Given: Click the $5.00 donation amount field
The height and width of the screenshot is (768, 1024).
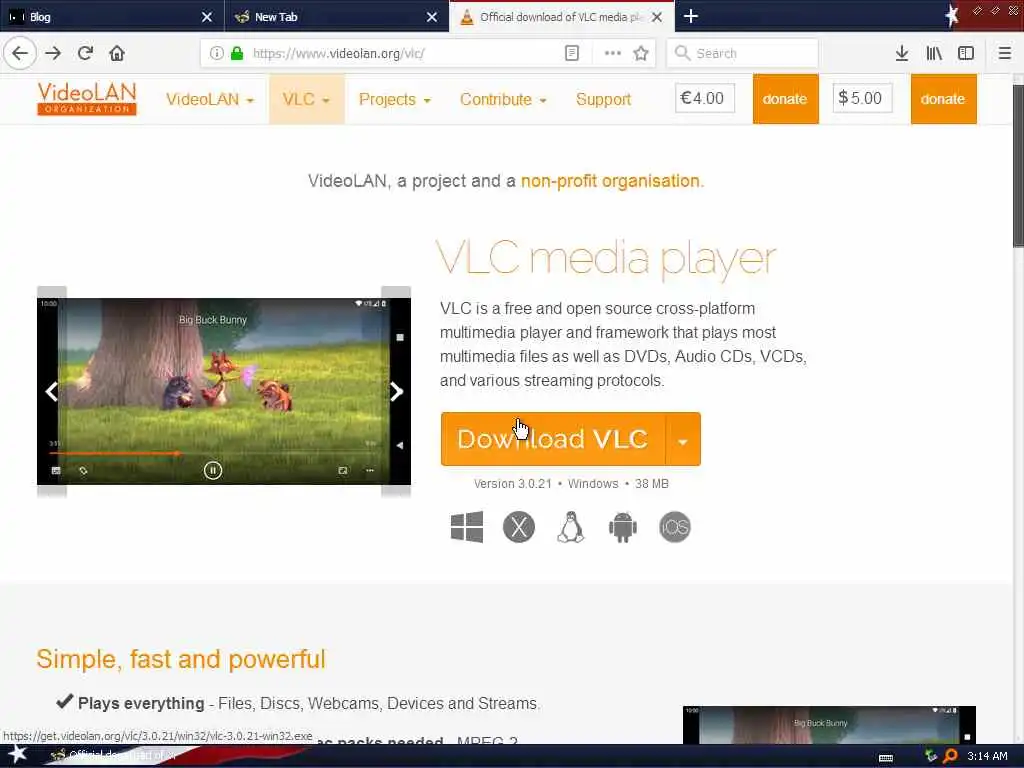Looking at the screenshot, I should 862,98.
